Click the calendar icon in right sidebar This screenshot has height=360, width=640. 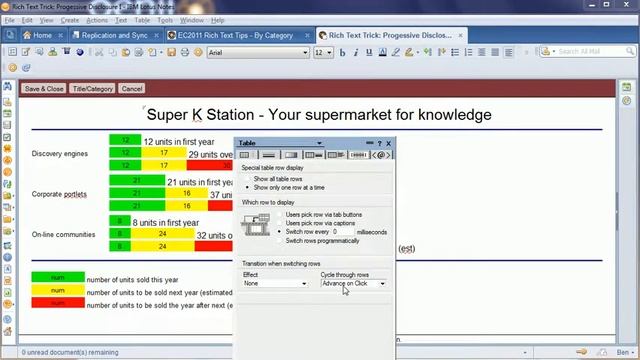click(627, 87)
